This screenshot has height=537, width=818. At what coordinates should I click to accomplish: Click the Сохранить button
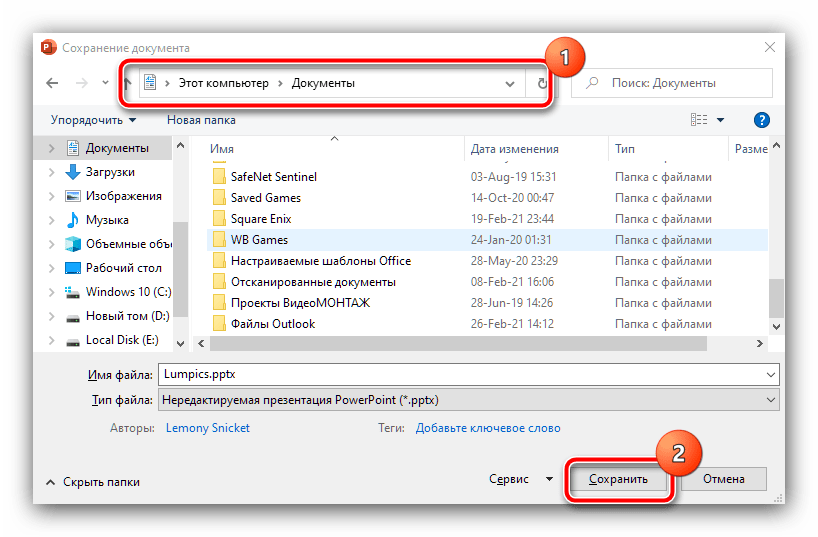pyautogui.click(x=618, y=479)
